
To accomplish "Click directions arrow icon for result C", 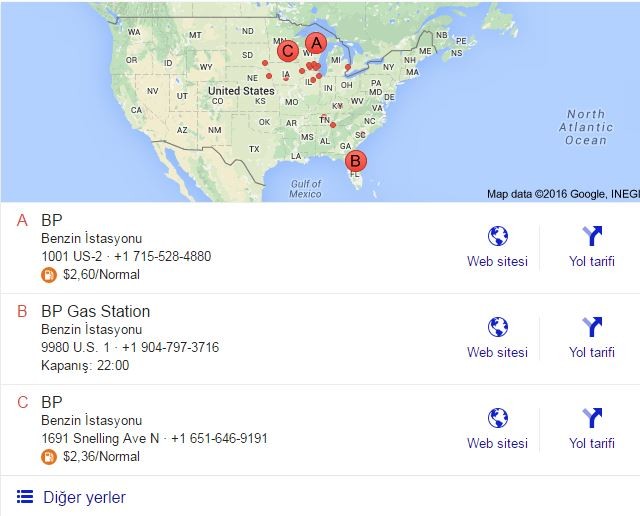I will [592, 418].
